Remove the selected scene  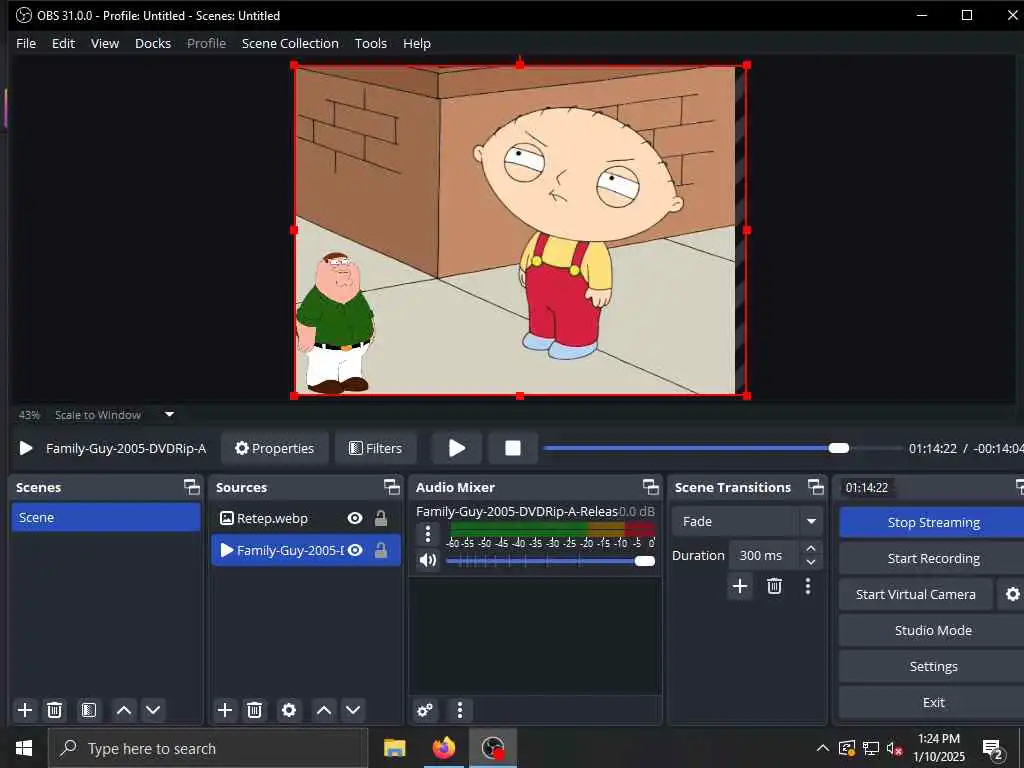click(55, 710)
